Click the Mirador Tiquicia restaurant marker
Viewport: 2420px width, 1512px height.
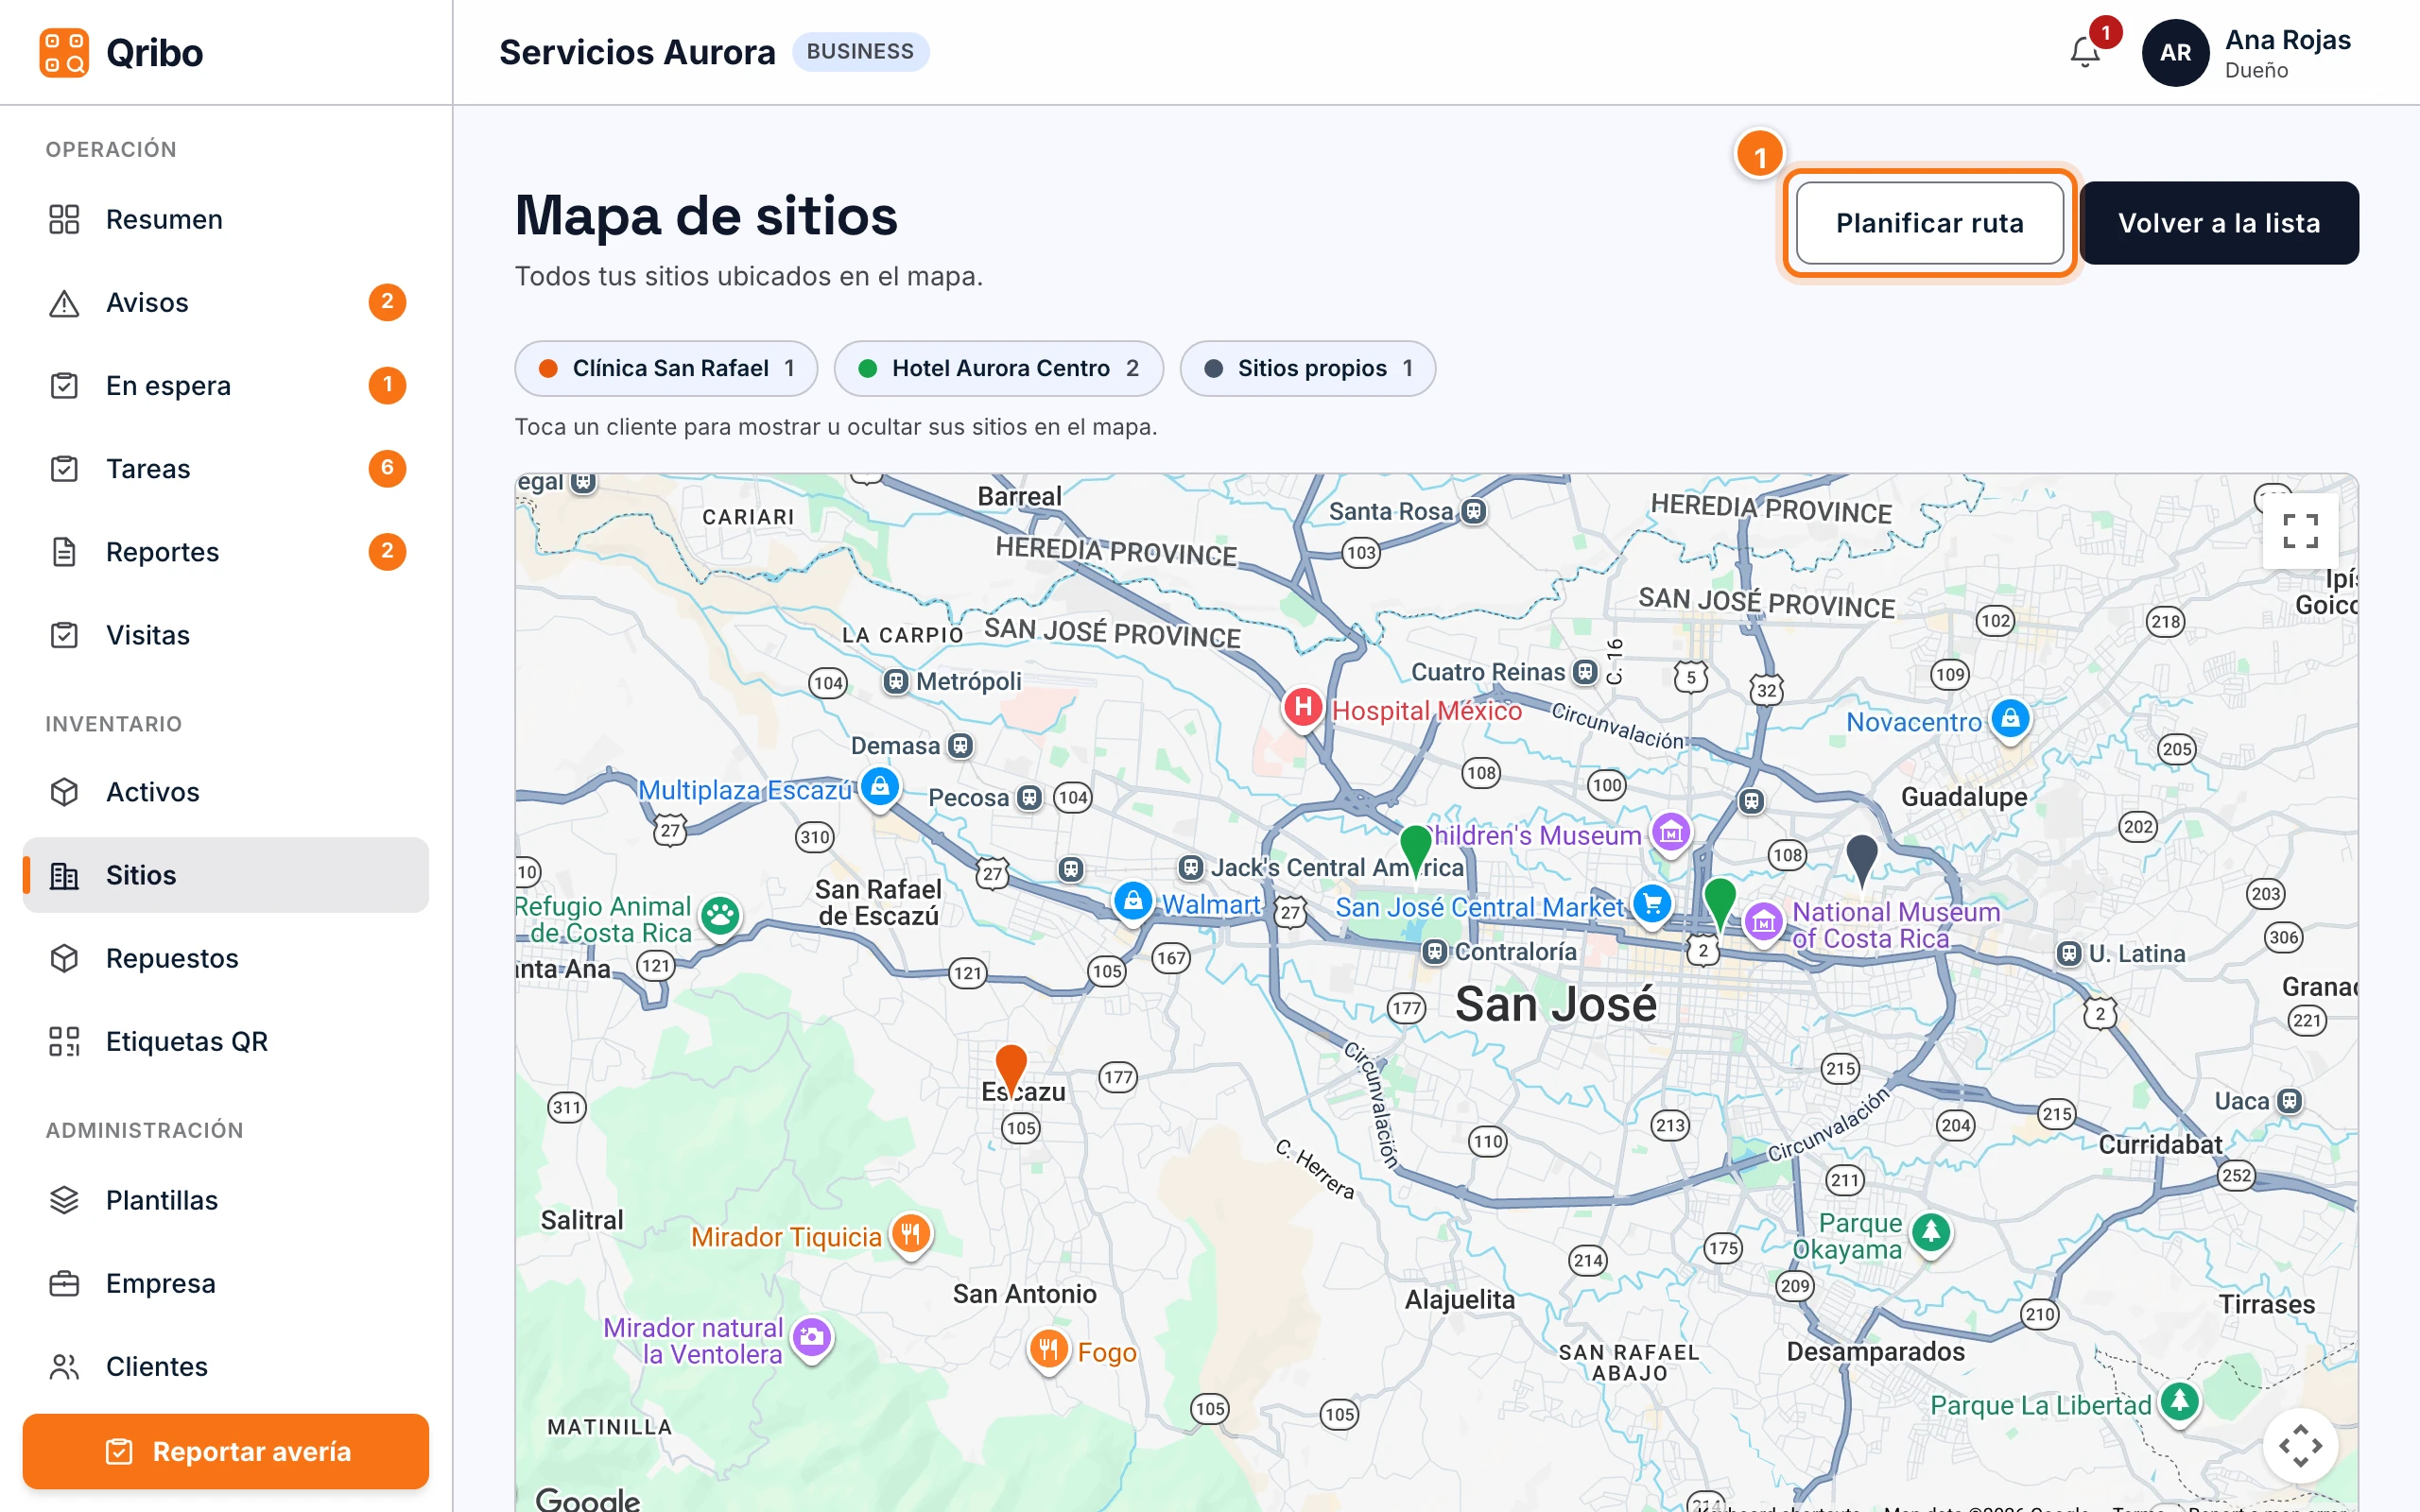(910, 1234)
